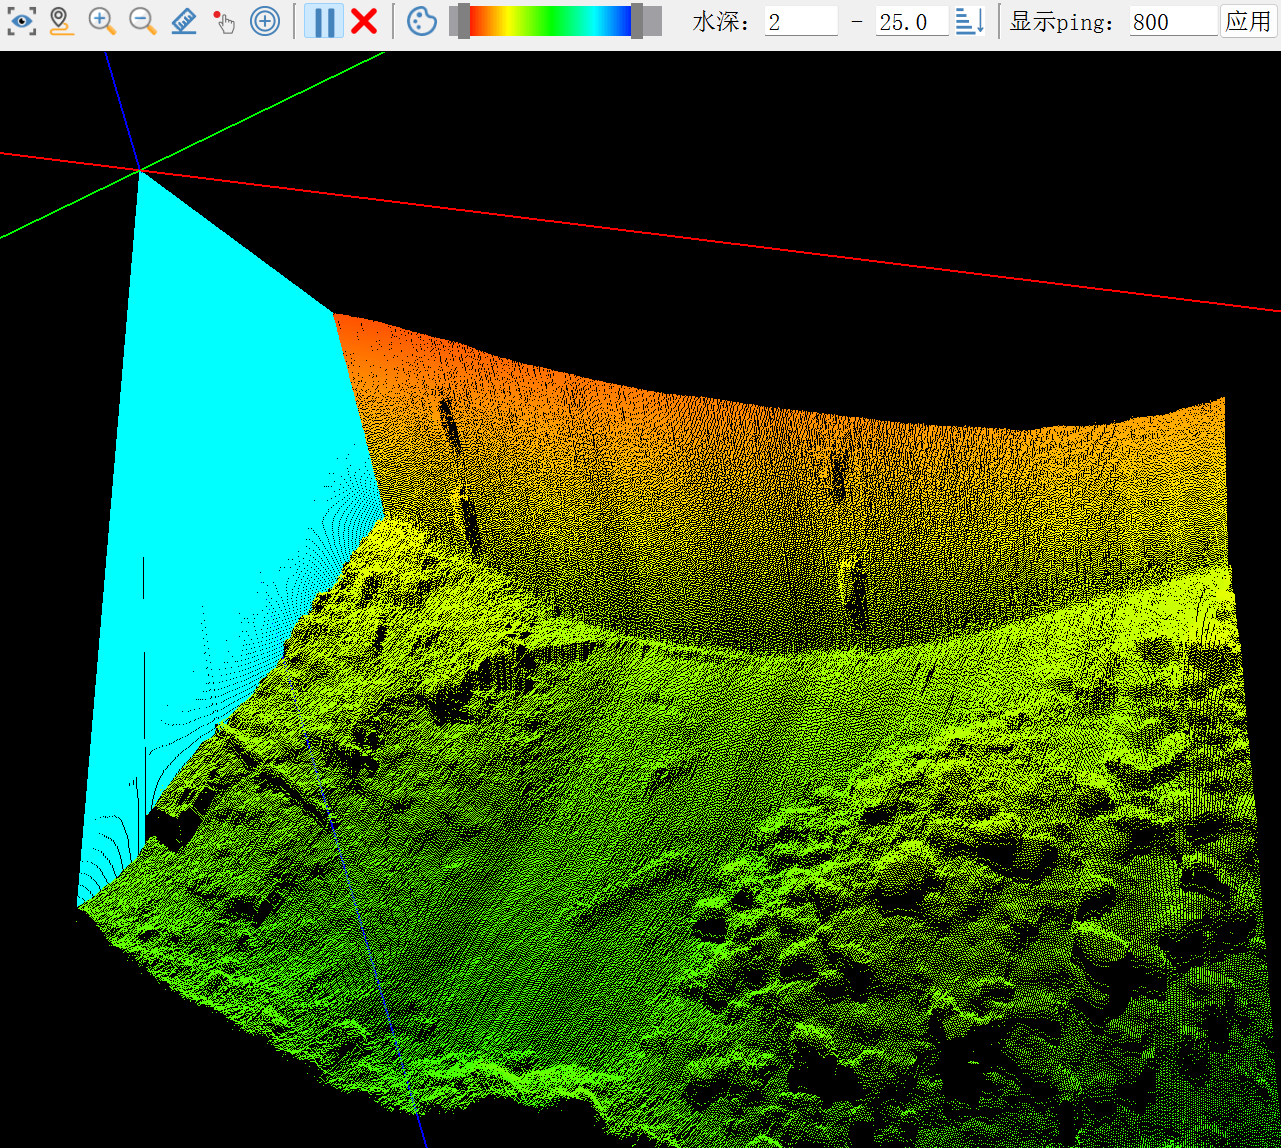This screenshot has width=1281, height=1148.
Task: Click the eye view-focus icon
Action: coord(21,21)
